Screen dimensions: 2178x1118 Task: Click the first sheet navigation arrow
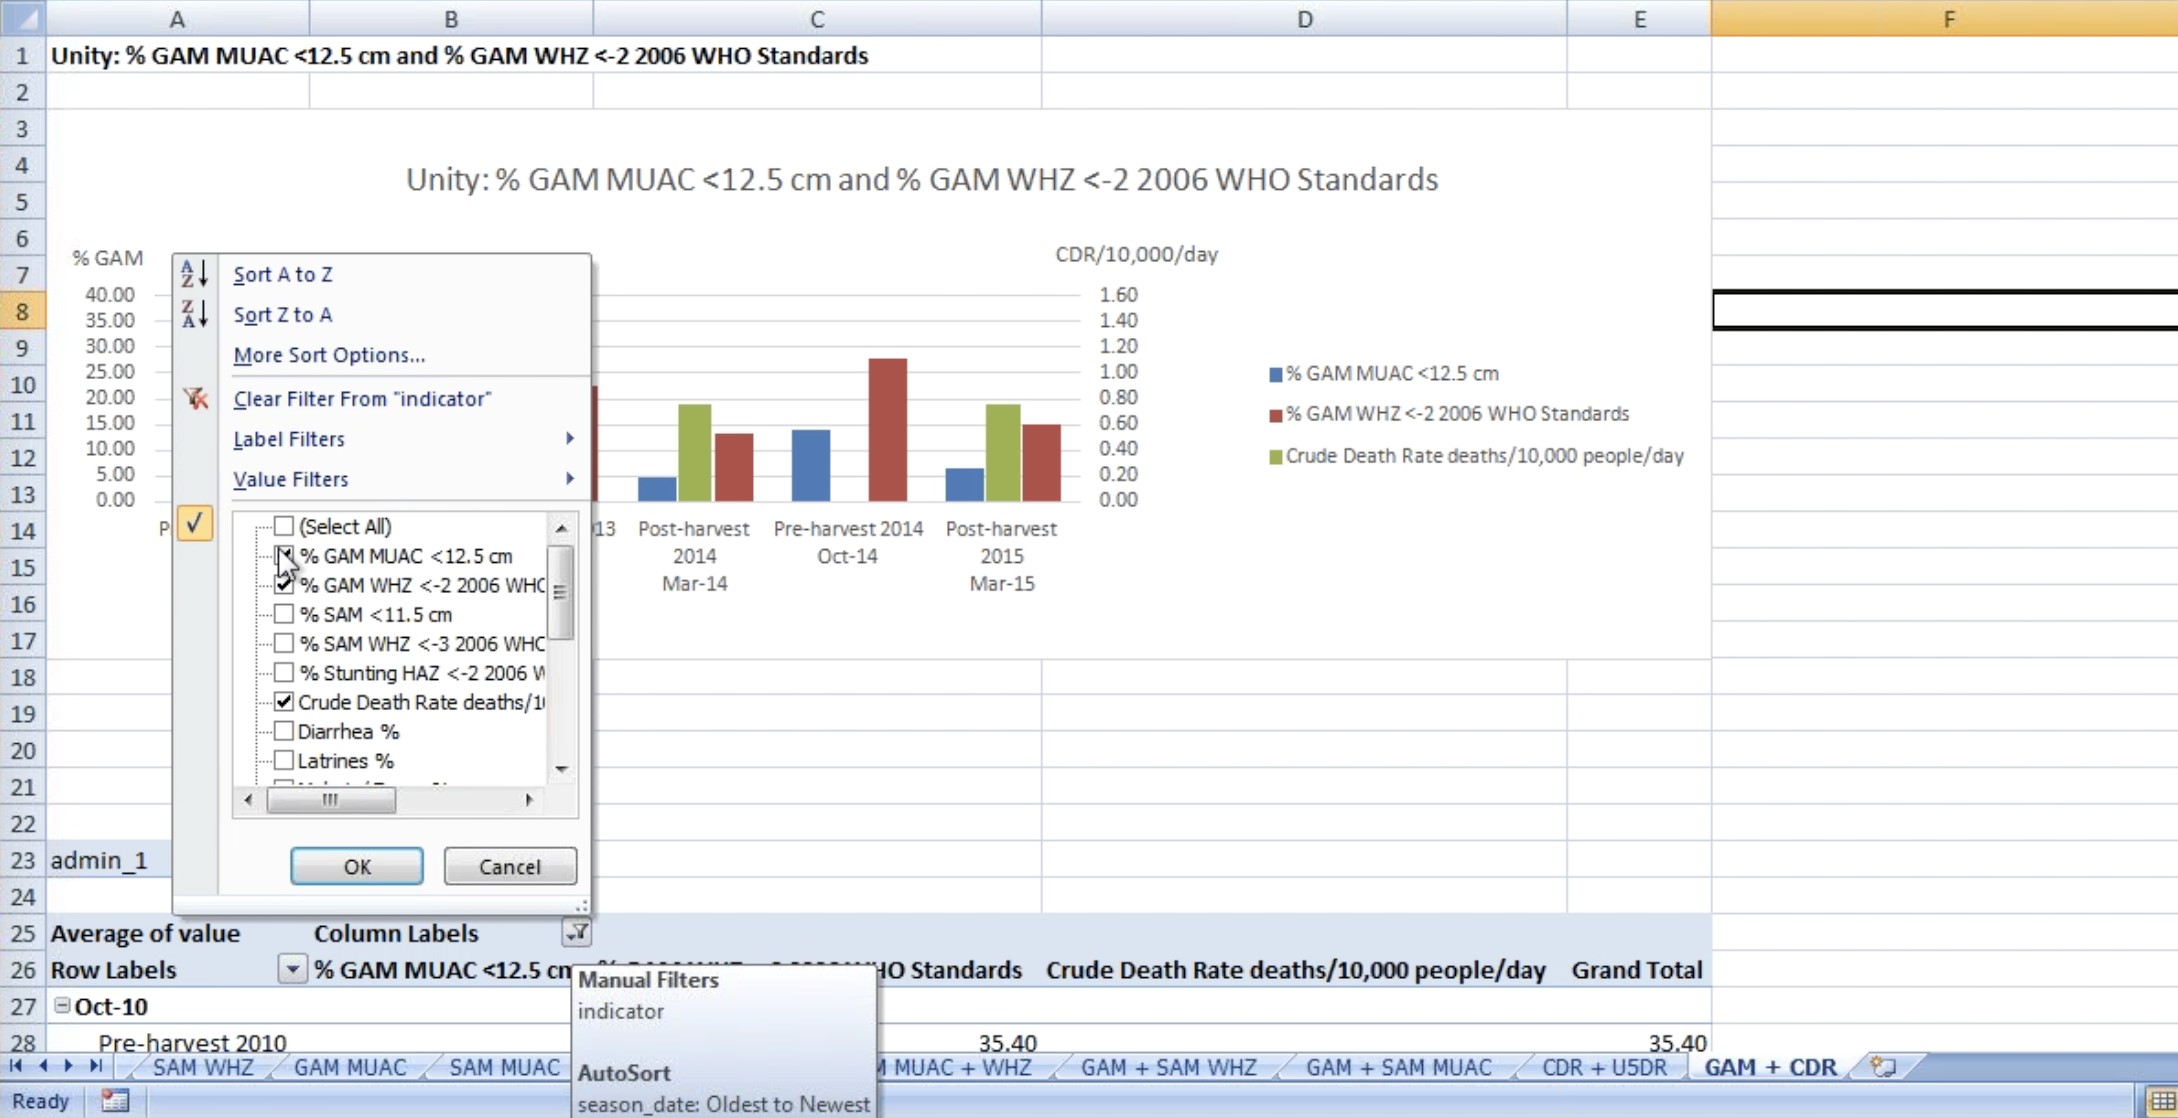16,1066
